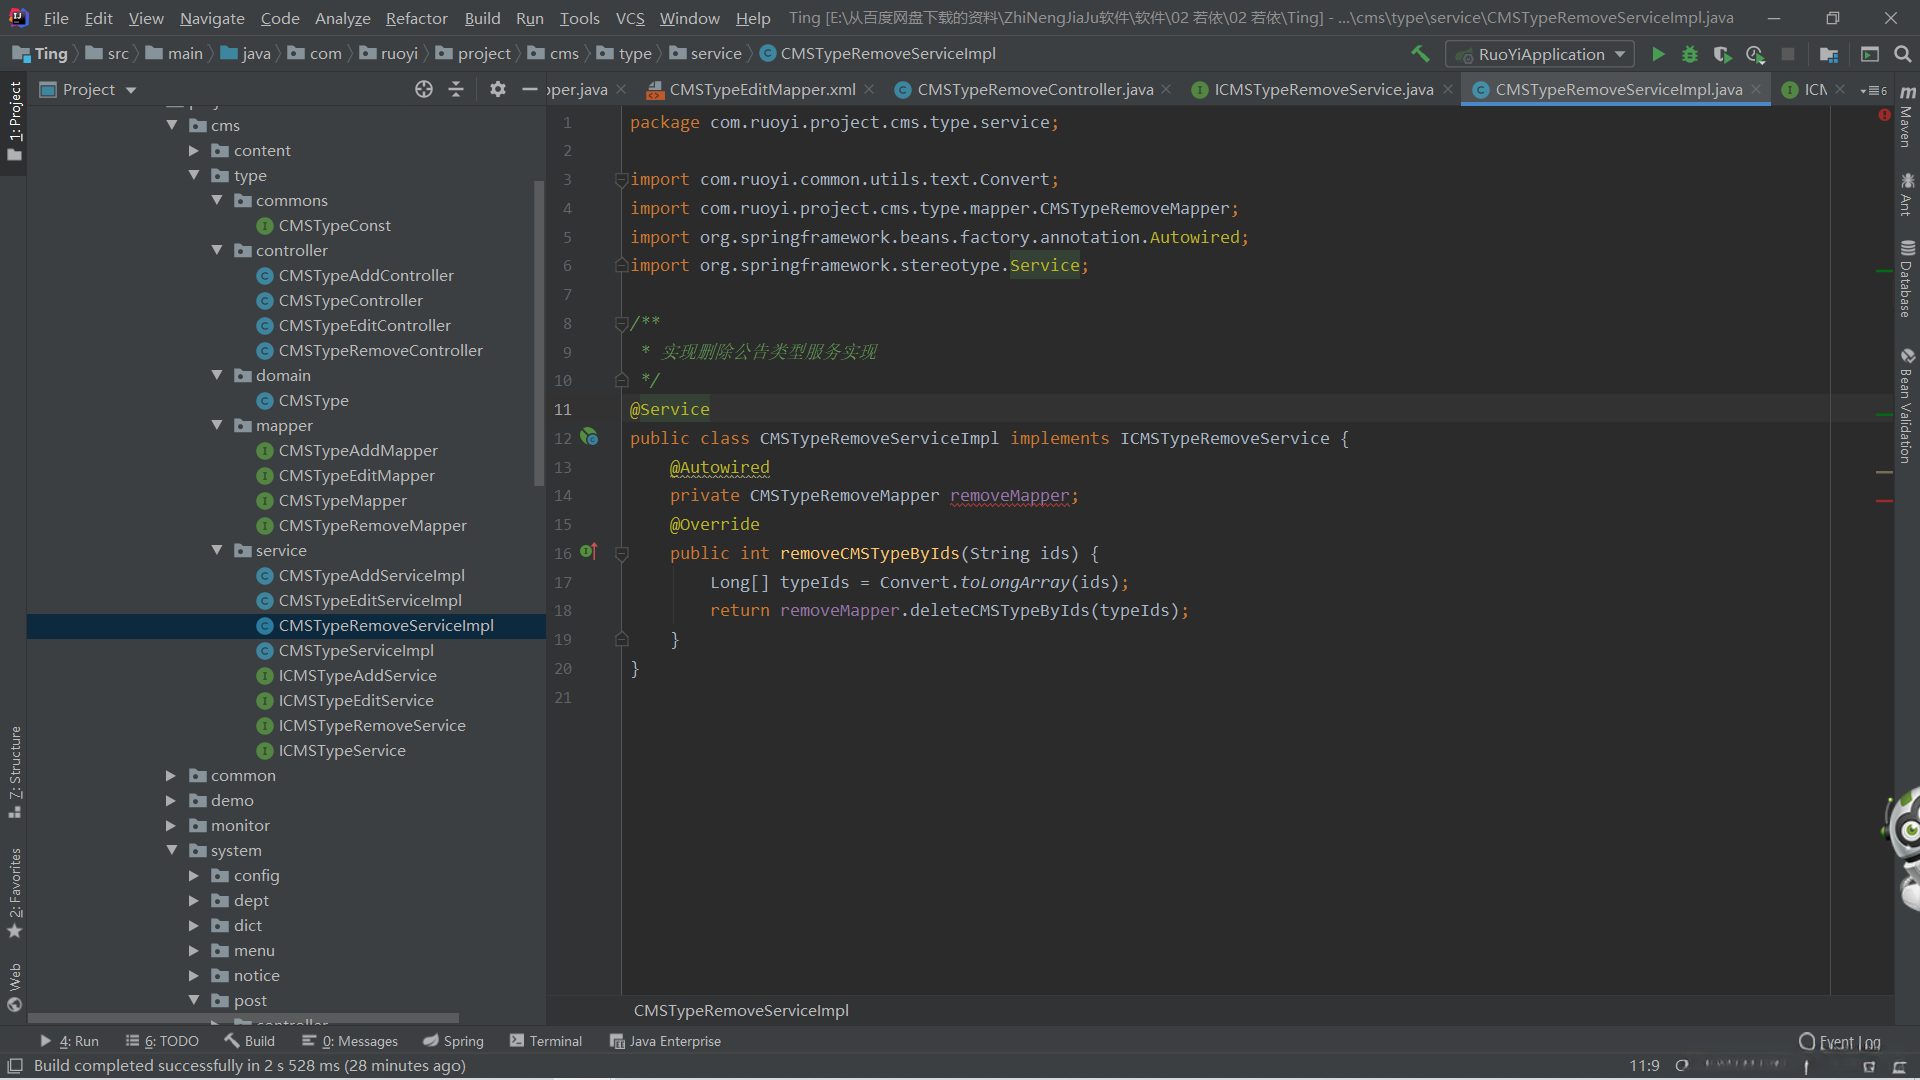Toggle the 1: Project tool window
1920x1080 pixels.
tap(14, 120)
